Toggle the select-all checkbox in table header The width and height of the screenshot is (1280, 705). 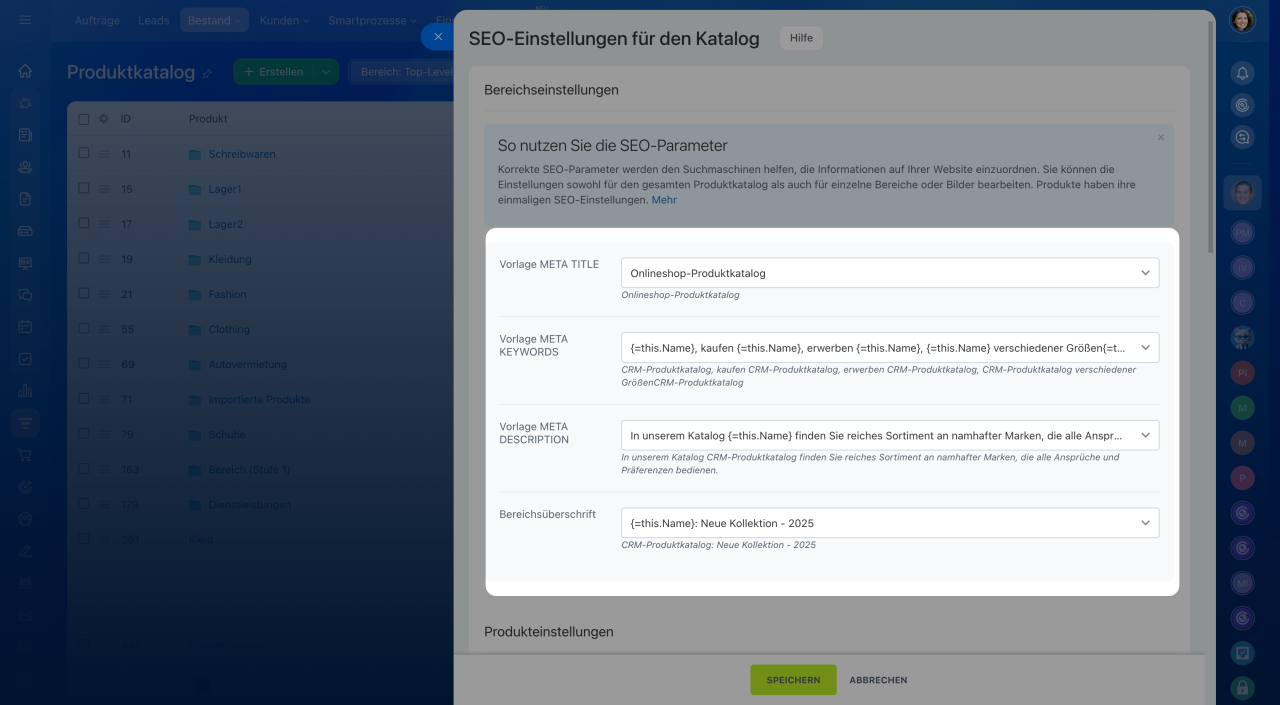click(84, 118)
